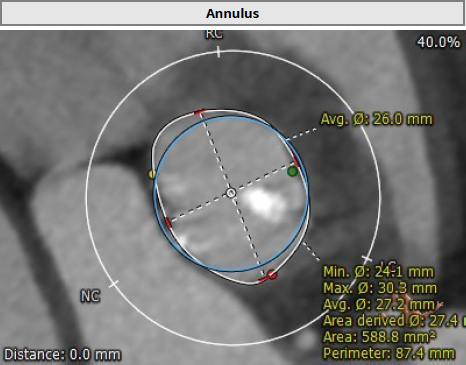Click the RC tick mark on outer ring
466x365 pixels.
pyautogui.click(x=218, y=52)
